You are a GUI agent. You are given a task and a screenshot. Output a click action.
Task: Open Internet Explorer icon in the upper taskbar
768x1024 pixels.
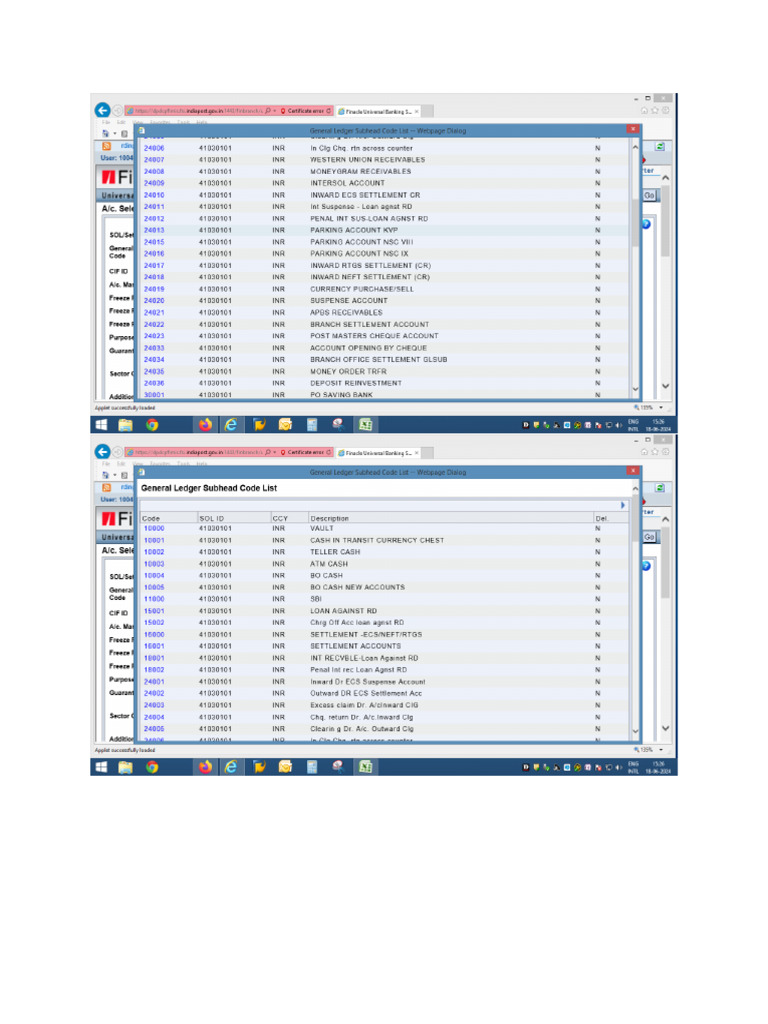tap(231, 425)
